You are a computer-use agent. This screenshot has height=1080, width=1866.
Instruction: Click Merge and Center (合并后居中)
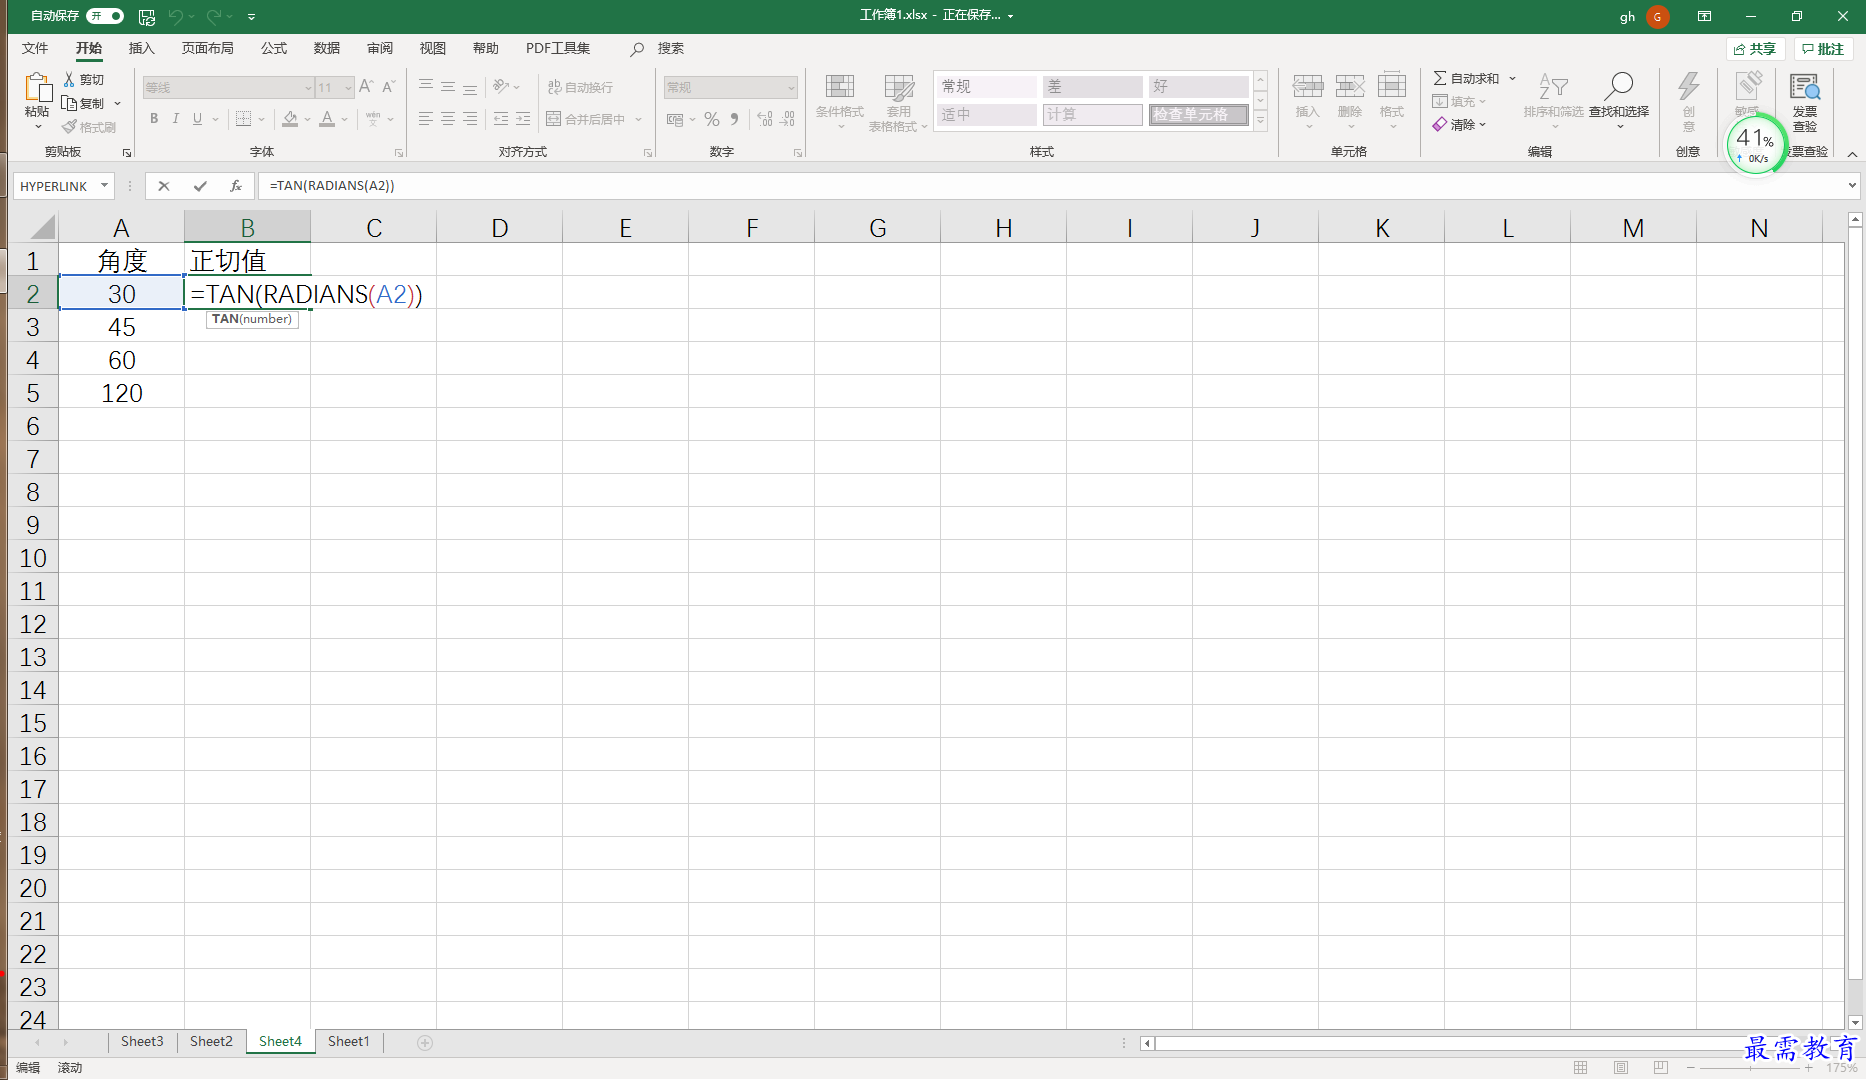(586, 119)
